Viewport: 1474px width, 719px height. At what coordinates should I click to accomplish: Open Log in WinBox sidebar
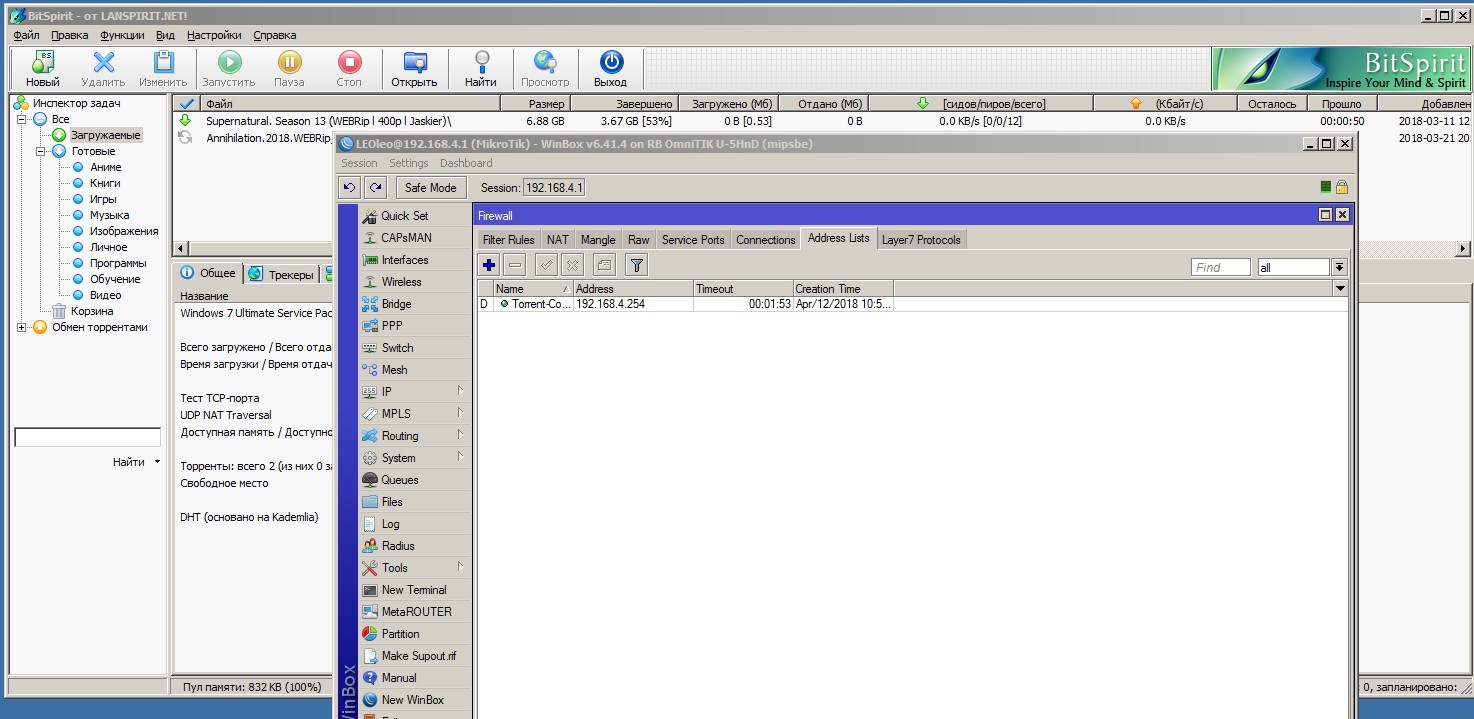point(415,524)
